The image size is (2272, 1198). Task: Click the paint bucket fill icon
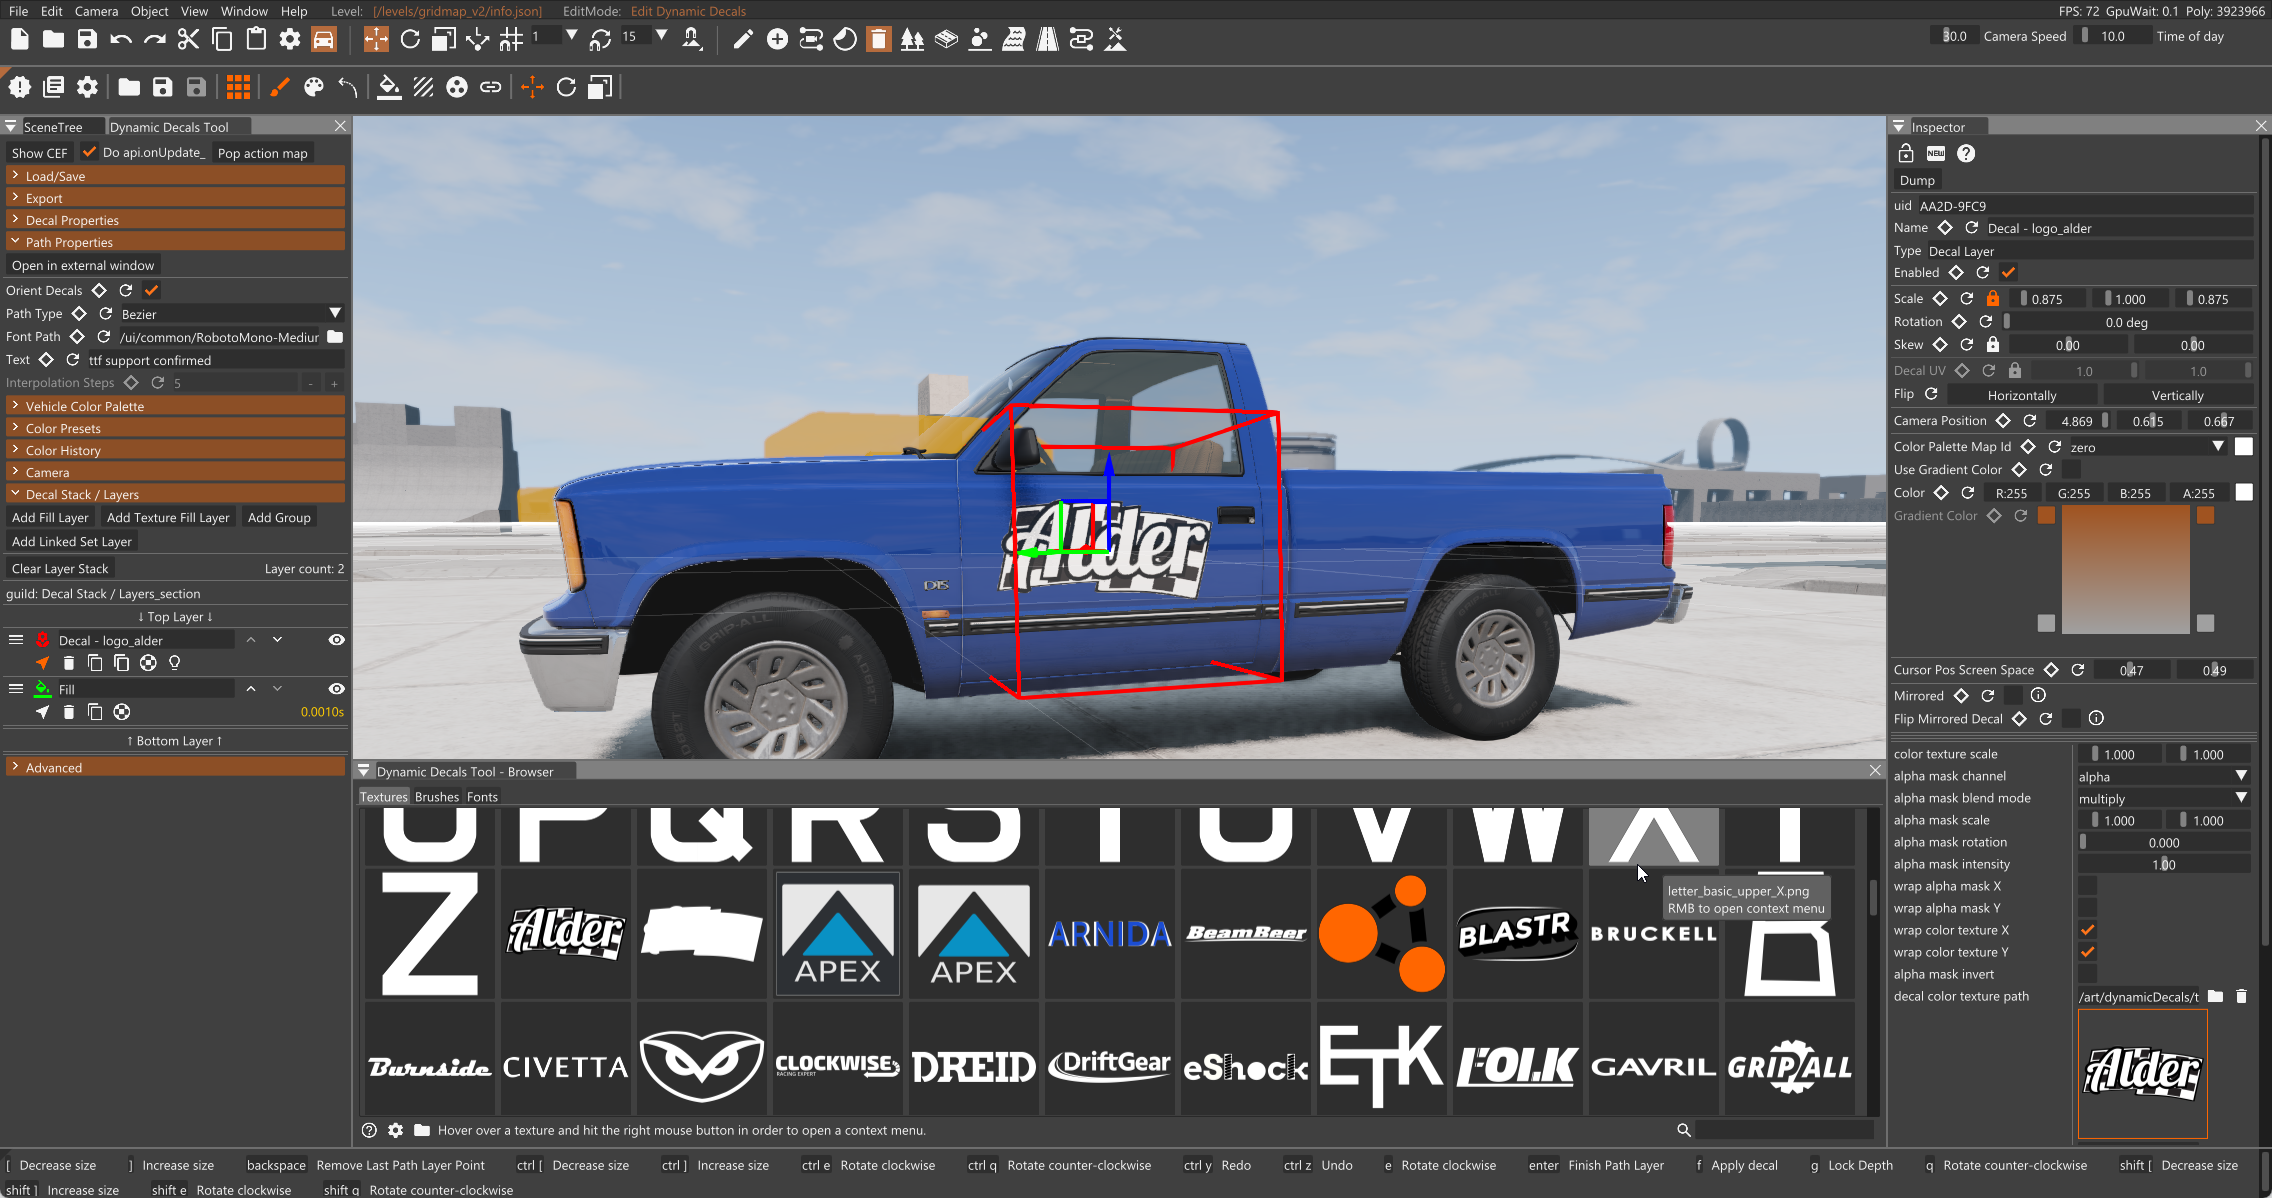(x=389, y=88)
